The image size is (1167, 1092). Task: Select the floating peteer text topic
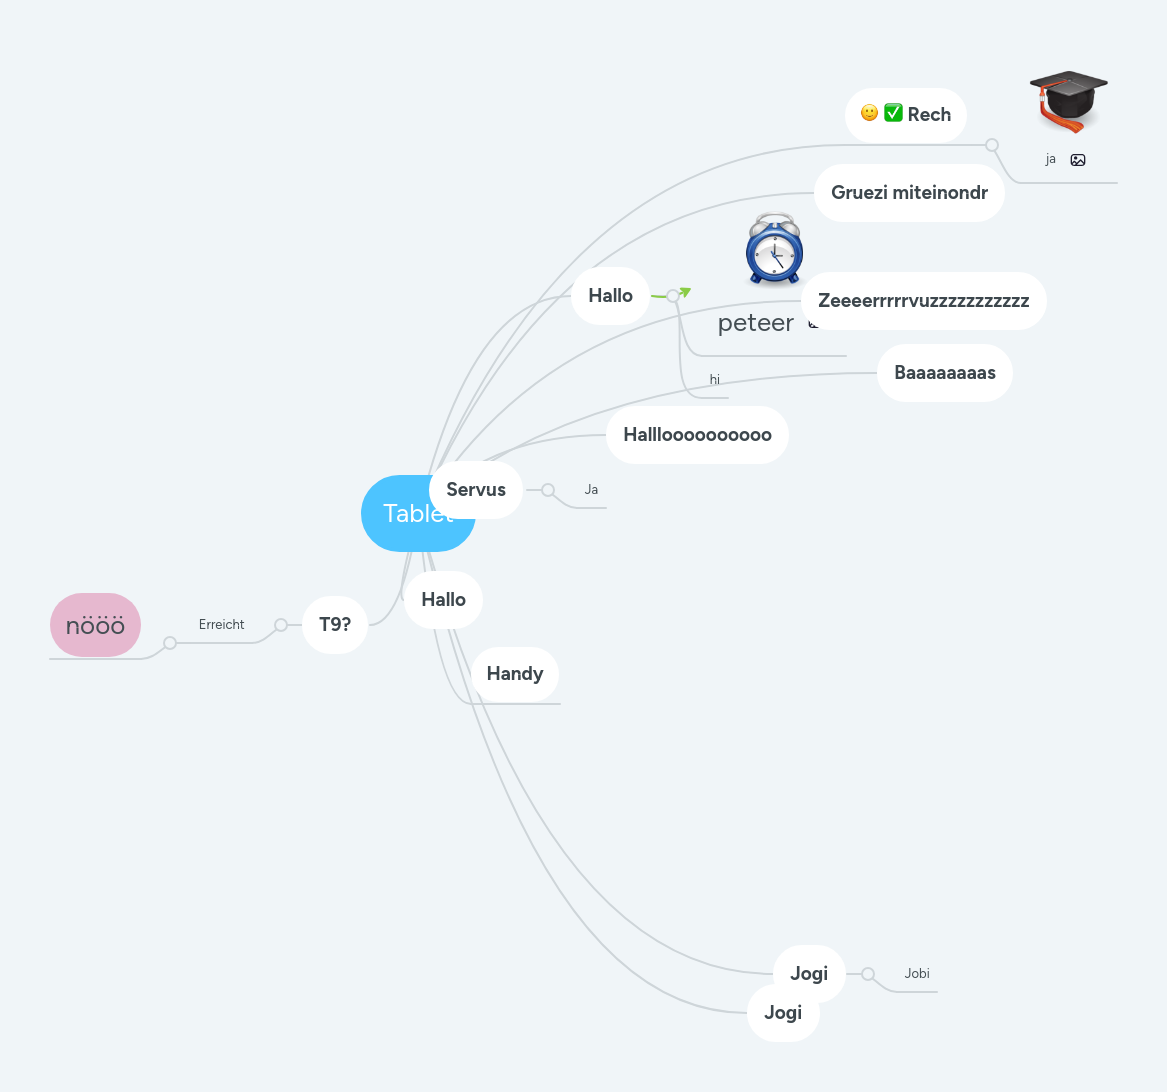click(756, 322)
